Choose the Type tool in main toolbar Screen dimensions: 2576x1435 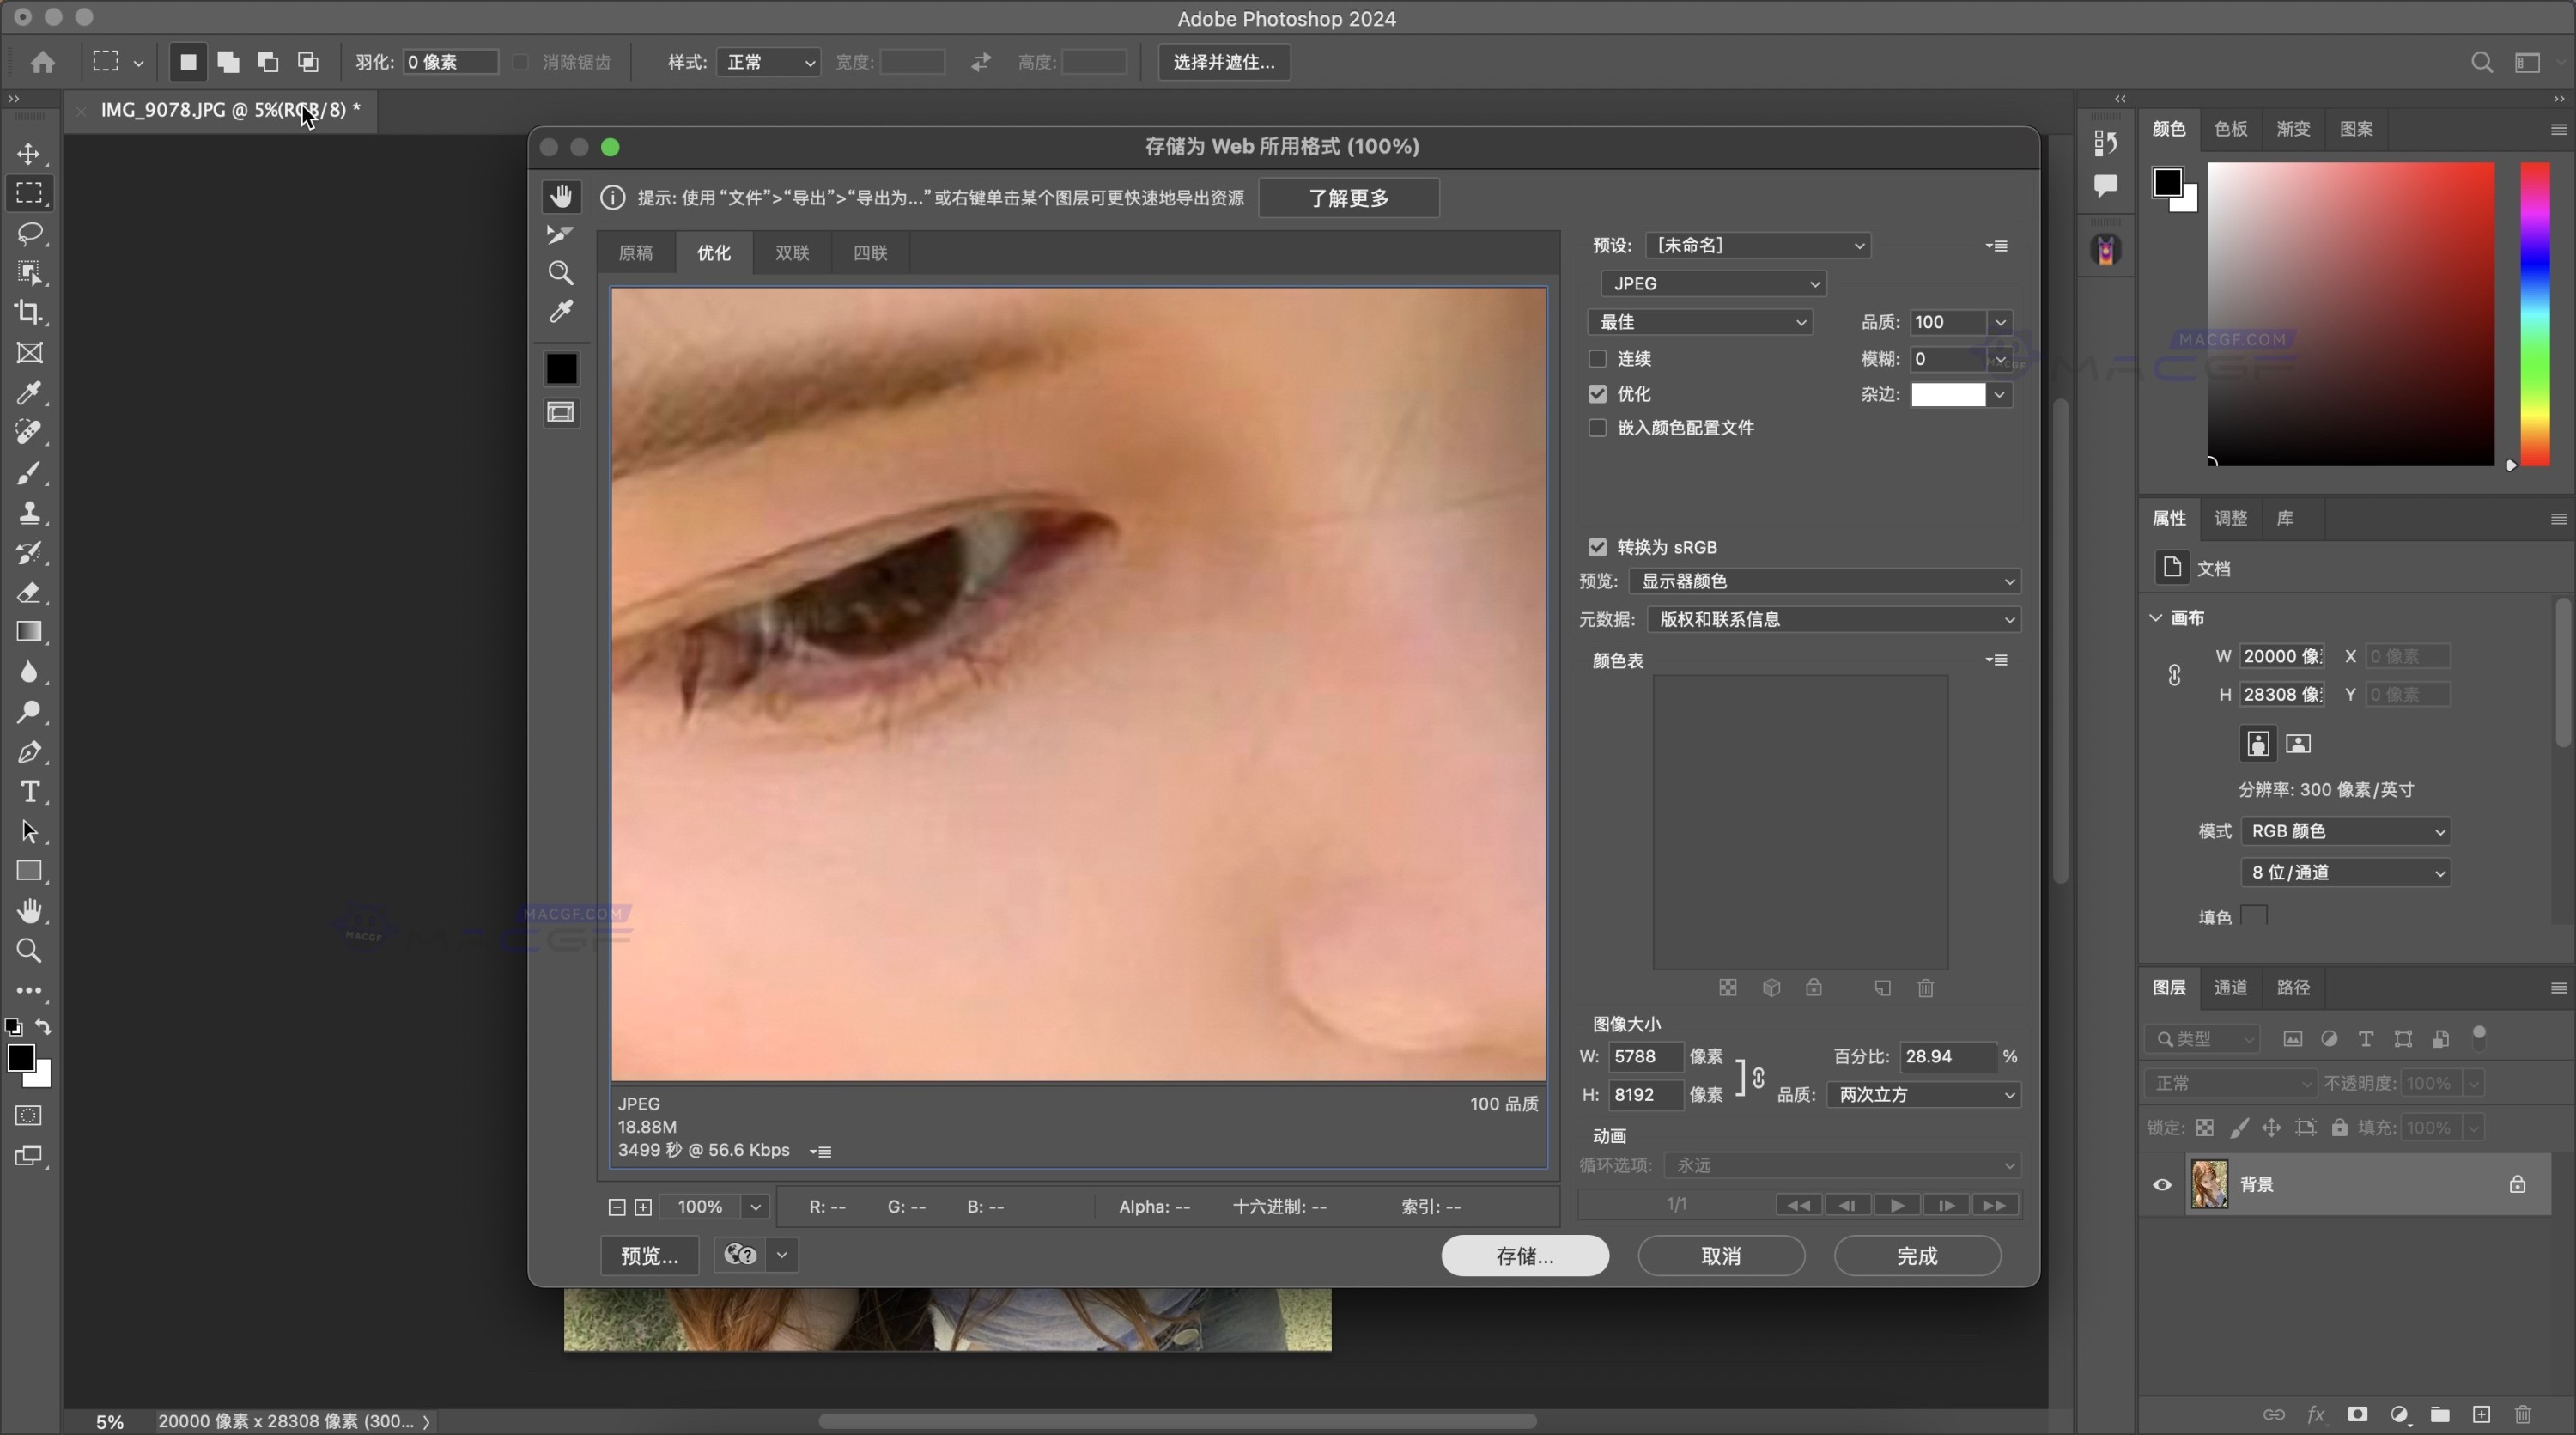pos(29,792)
